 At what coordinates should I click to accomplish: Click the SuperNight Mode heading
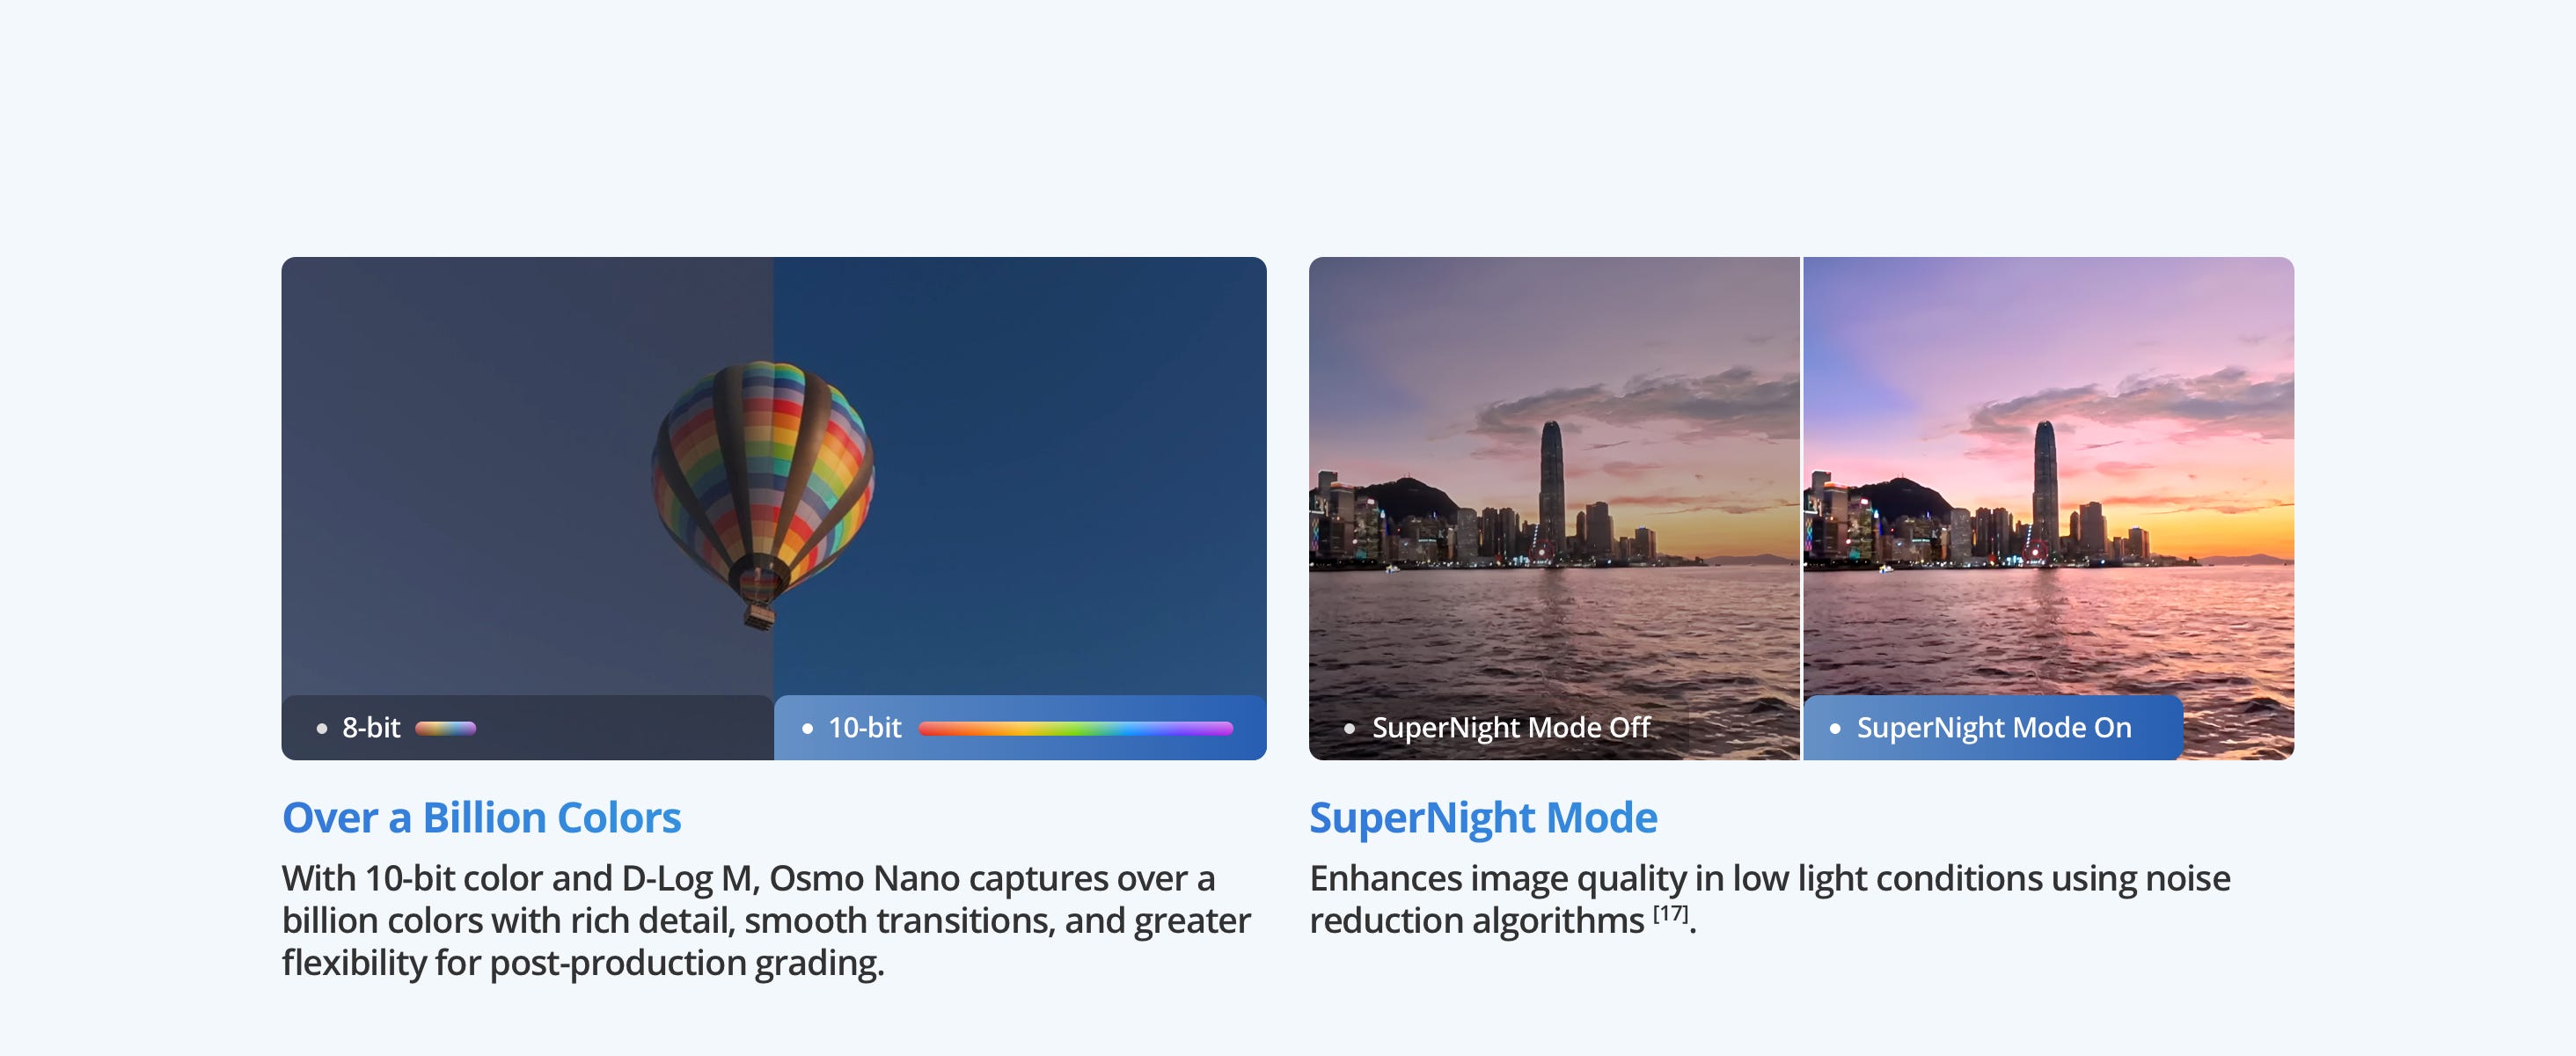coord(1483,818)
